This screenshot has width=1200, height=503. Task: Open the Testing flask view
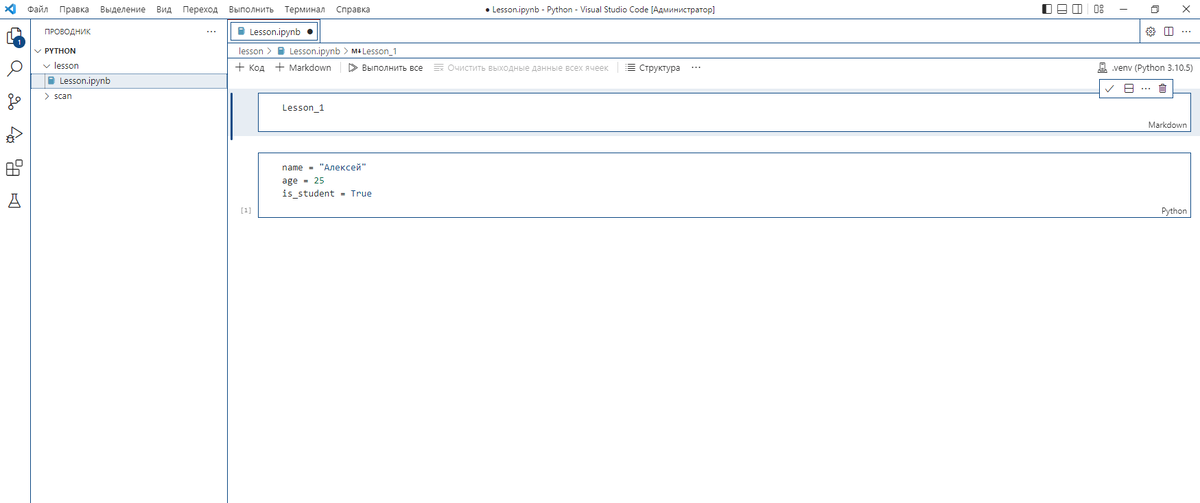[x=15, y=200]
